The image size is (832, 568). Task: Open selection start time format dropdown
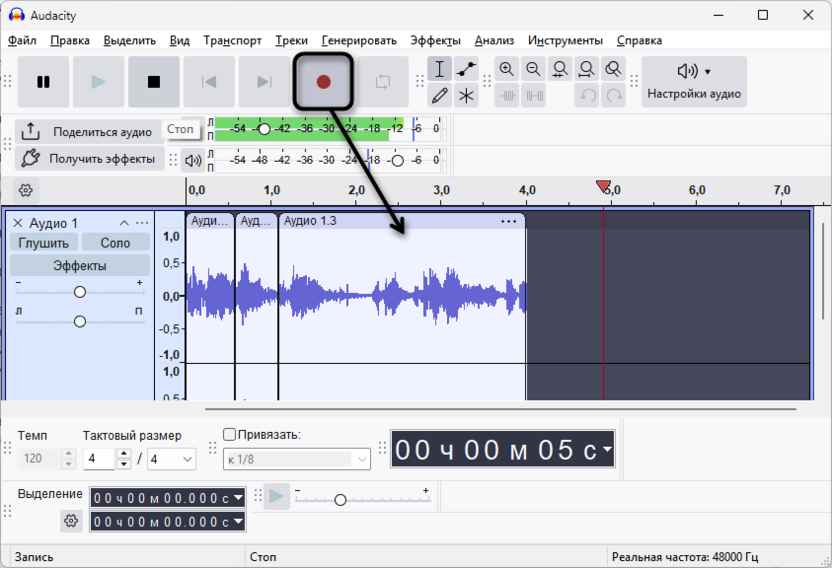[239, 498]
